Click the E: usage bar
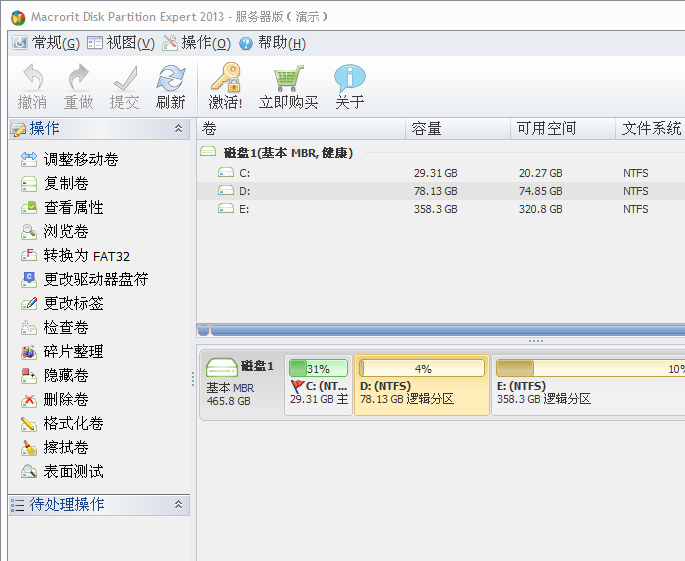This screenshot has width=685, height=561. tap(591, 368)
